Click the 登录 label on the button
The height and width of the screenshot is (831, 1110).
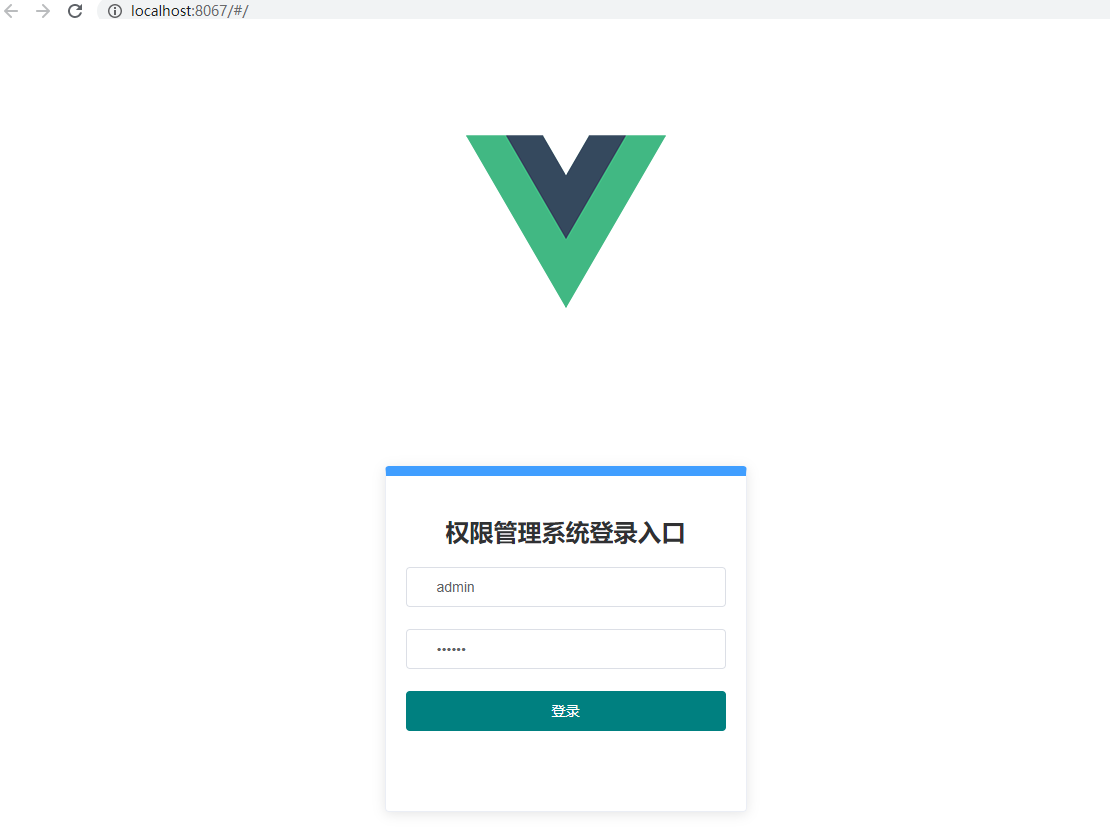[x=566, y=711]
